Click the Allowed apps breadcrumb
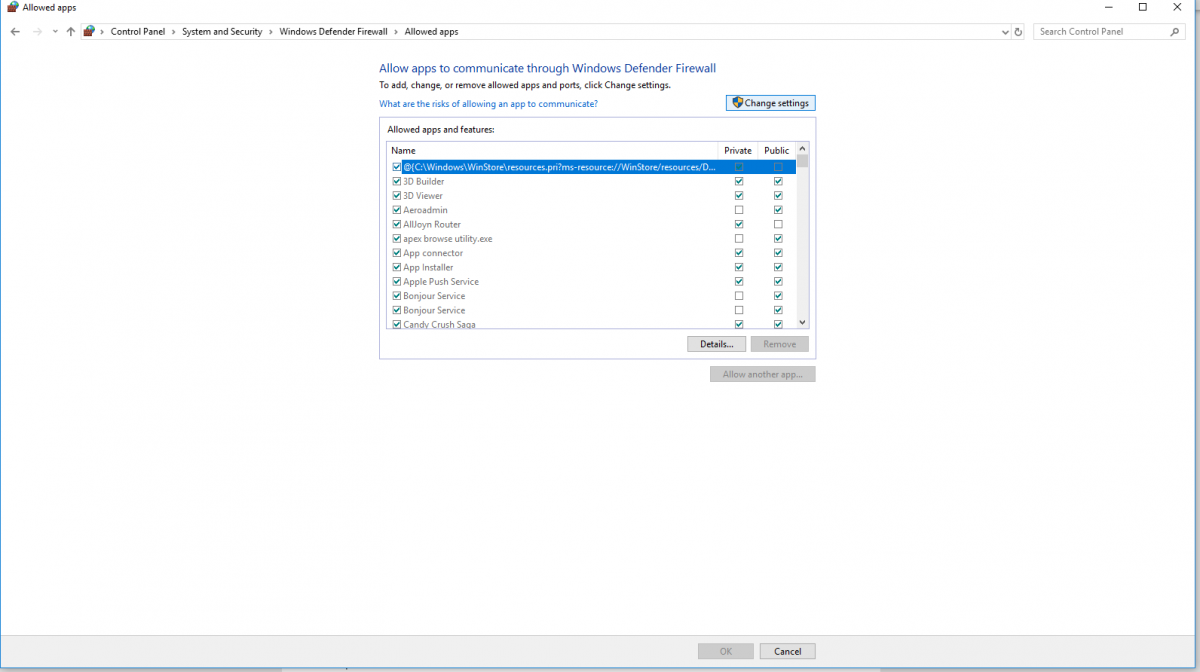 pos(431,32)
